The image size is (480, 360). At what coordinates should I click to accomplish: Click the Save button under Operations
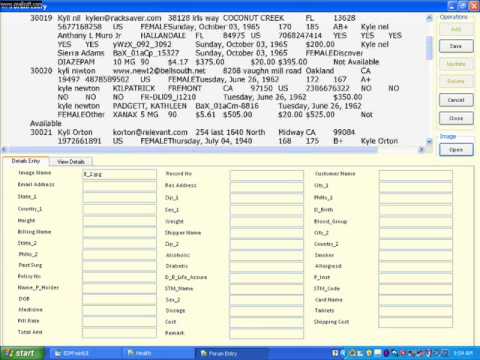(456, 46)
